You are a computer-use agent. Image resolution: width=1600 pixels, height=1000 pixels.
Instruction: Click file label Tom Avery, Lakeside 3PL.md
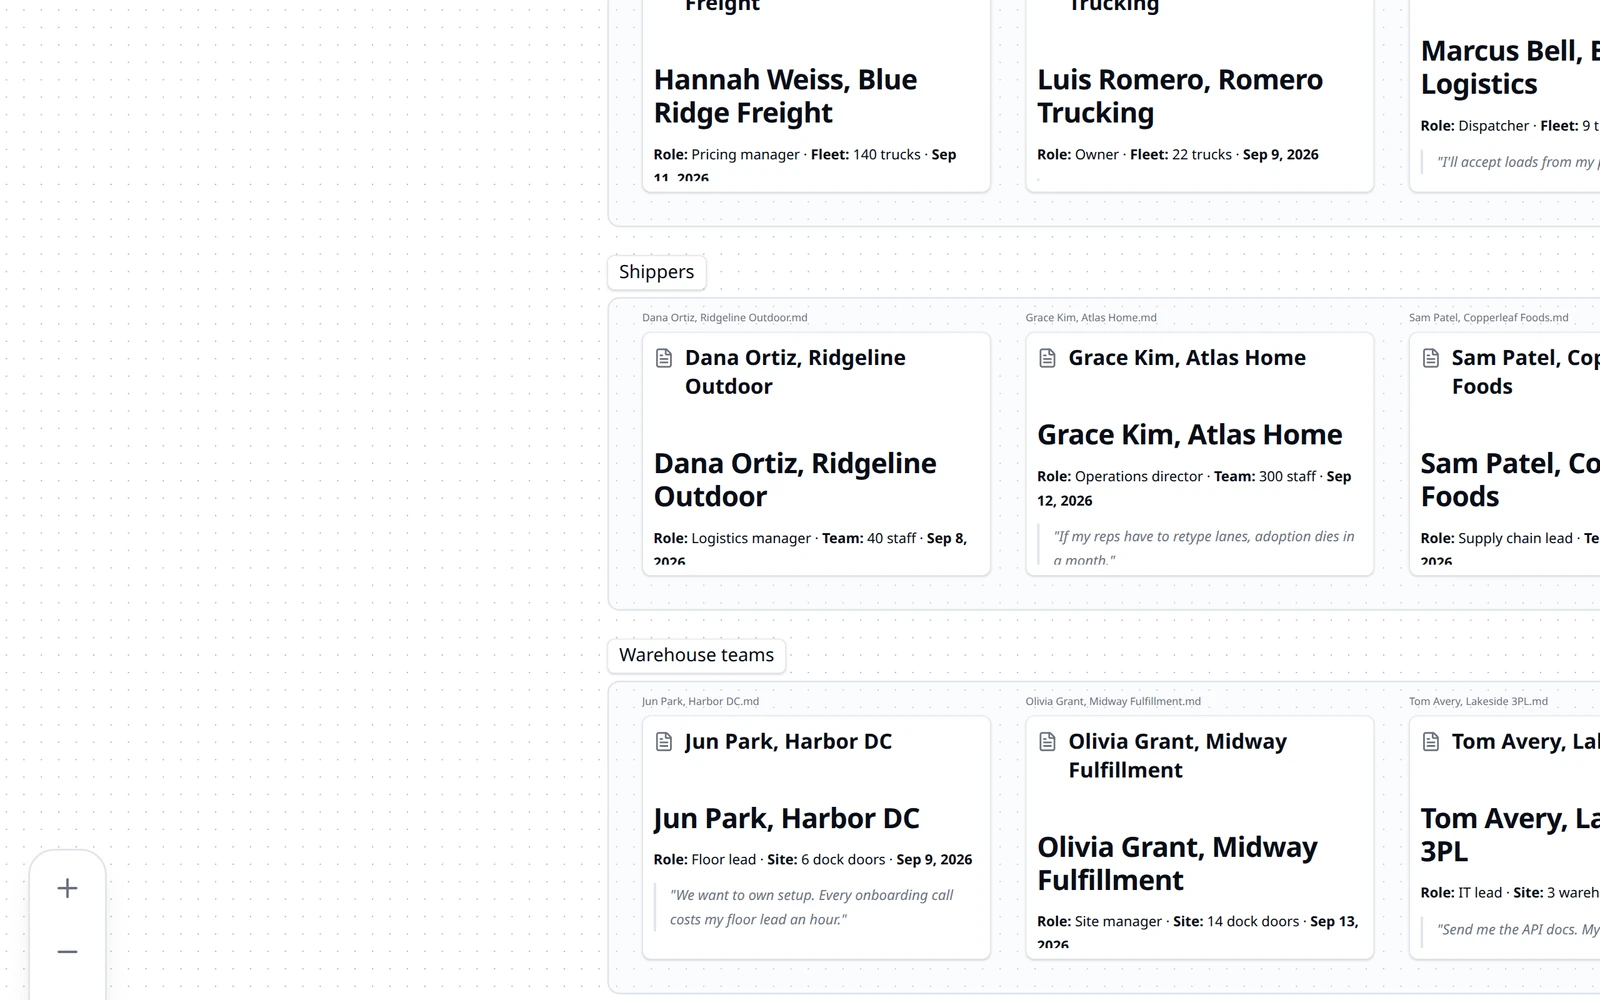coord(1478,702)
